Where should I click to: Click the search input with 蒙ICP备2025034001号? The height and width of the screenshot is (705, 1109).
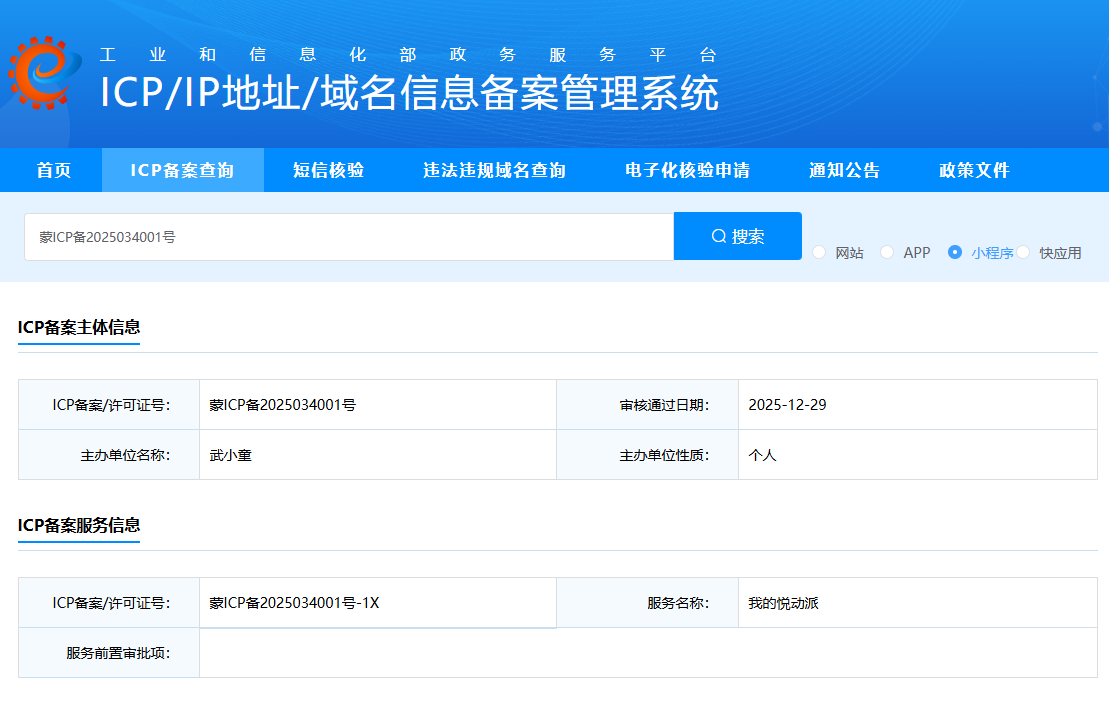coord(349,237)
